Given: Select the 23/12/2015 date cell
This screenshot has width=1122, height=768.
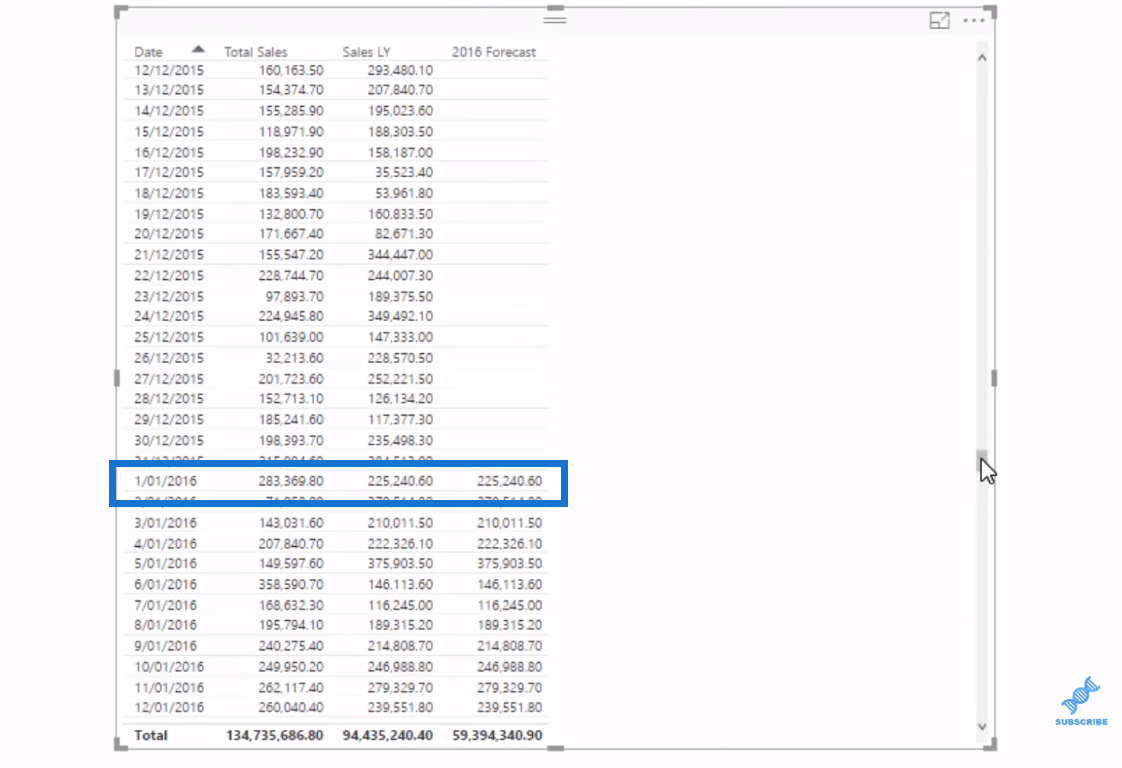Looking at the screenshot, I should (169, 296).
